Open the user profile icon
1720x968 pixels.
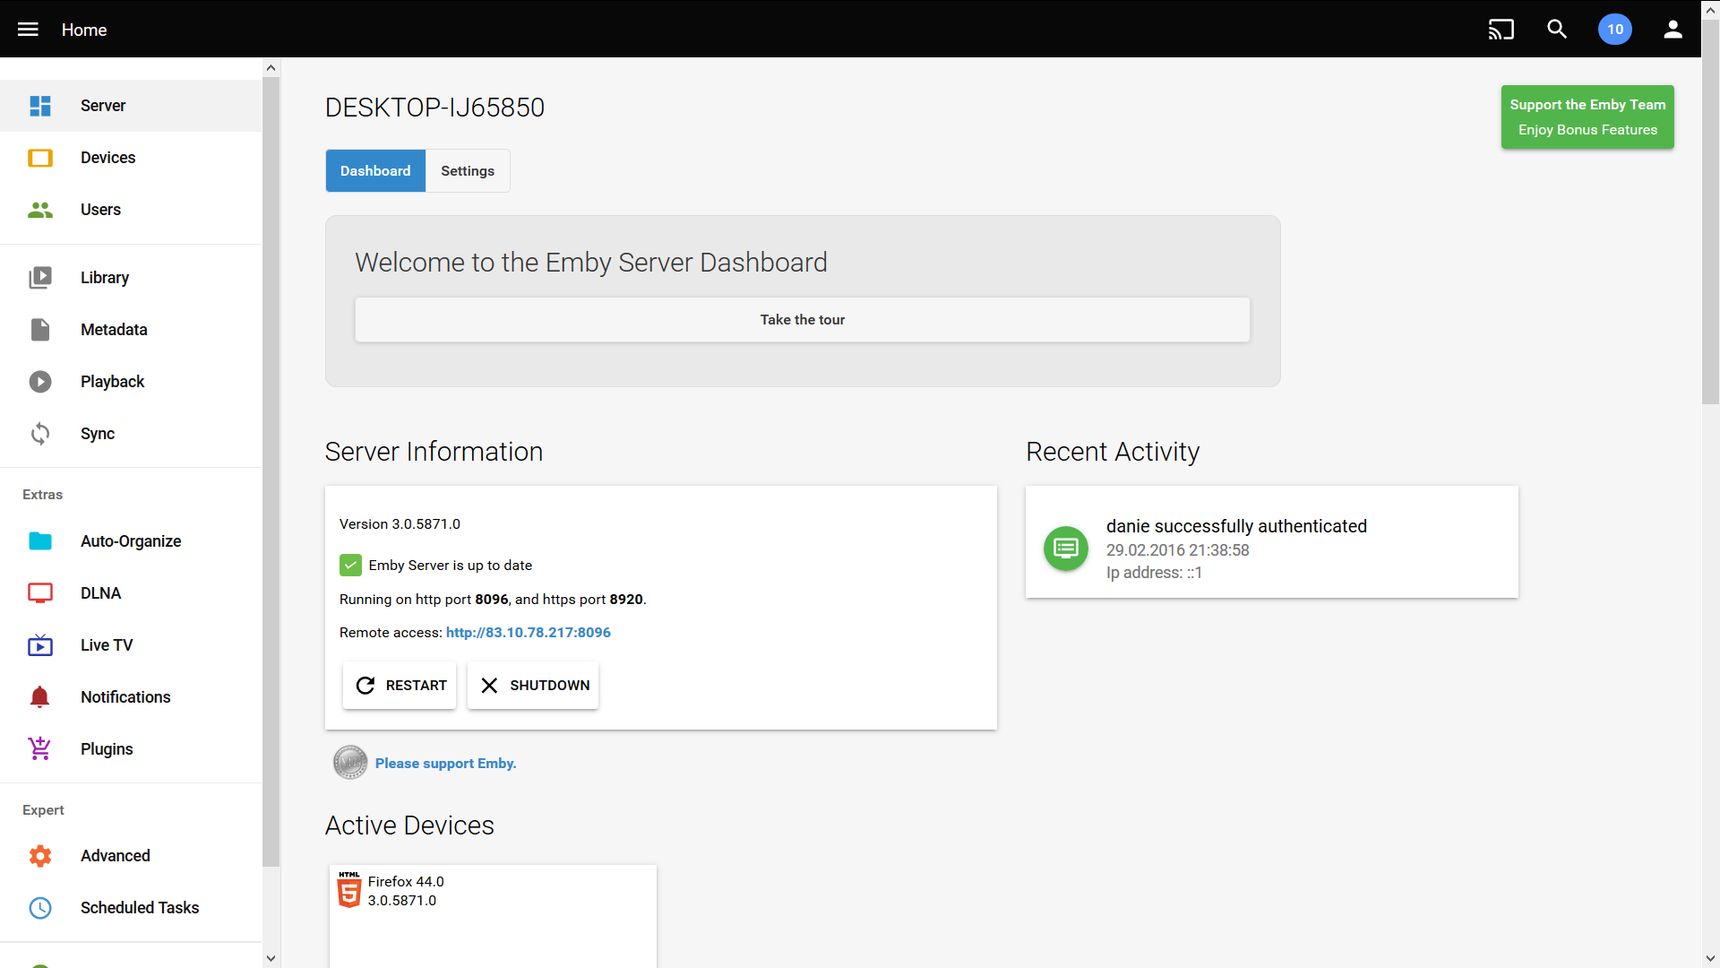point(1673,29)
